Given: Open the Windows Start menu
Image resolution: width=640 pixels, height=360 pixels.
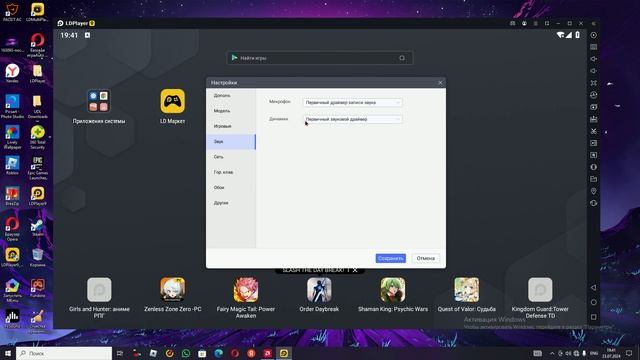Looking at the screenshot, I should (x=8, y=353).
